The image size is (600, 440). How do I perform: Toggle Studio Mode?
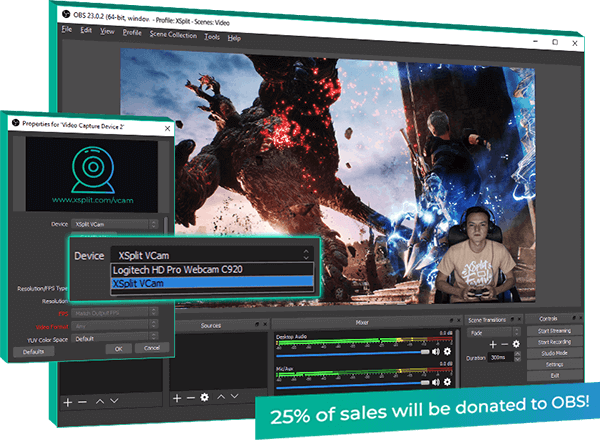click(554, 353)
